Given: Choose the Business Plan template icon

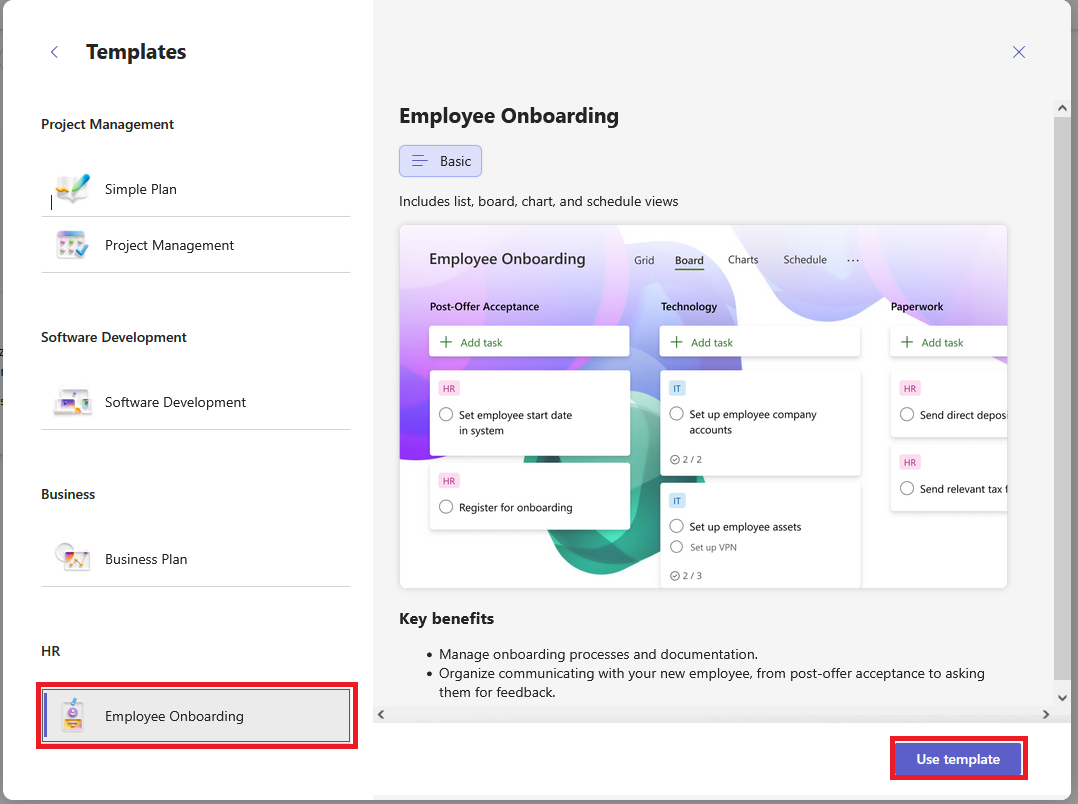Looking at the screenshot, I should click(73, 558).
